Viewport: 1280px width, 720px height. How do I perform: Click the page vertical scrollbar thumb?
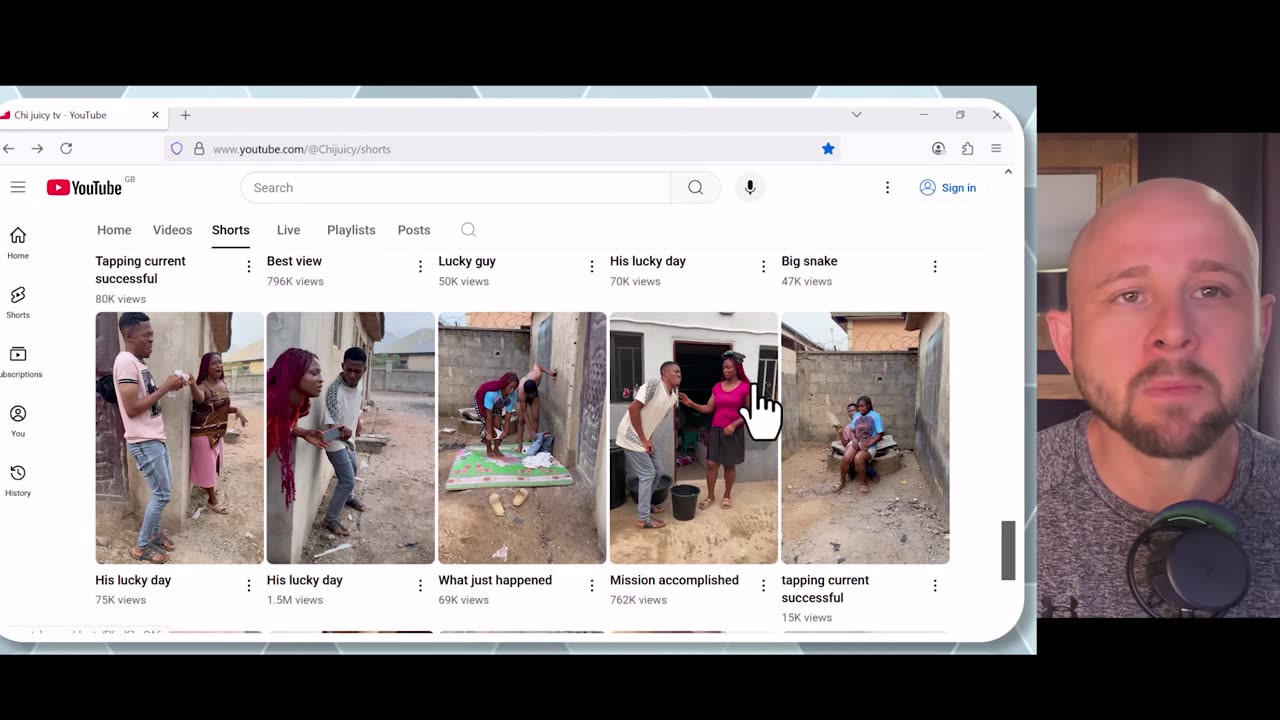1008,550
